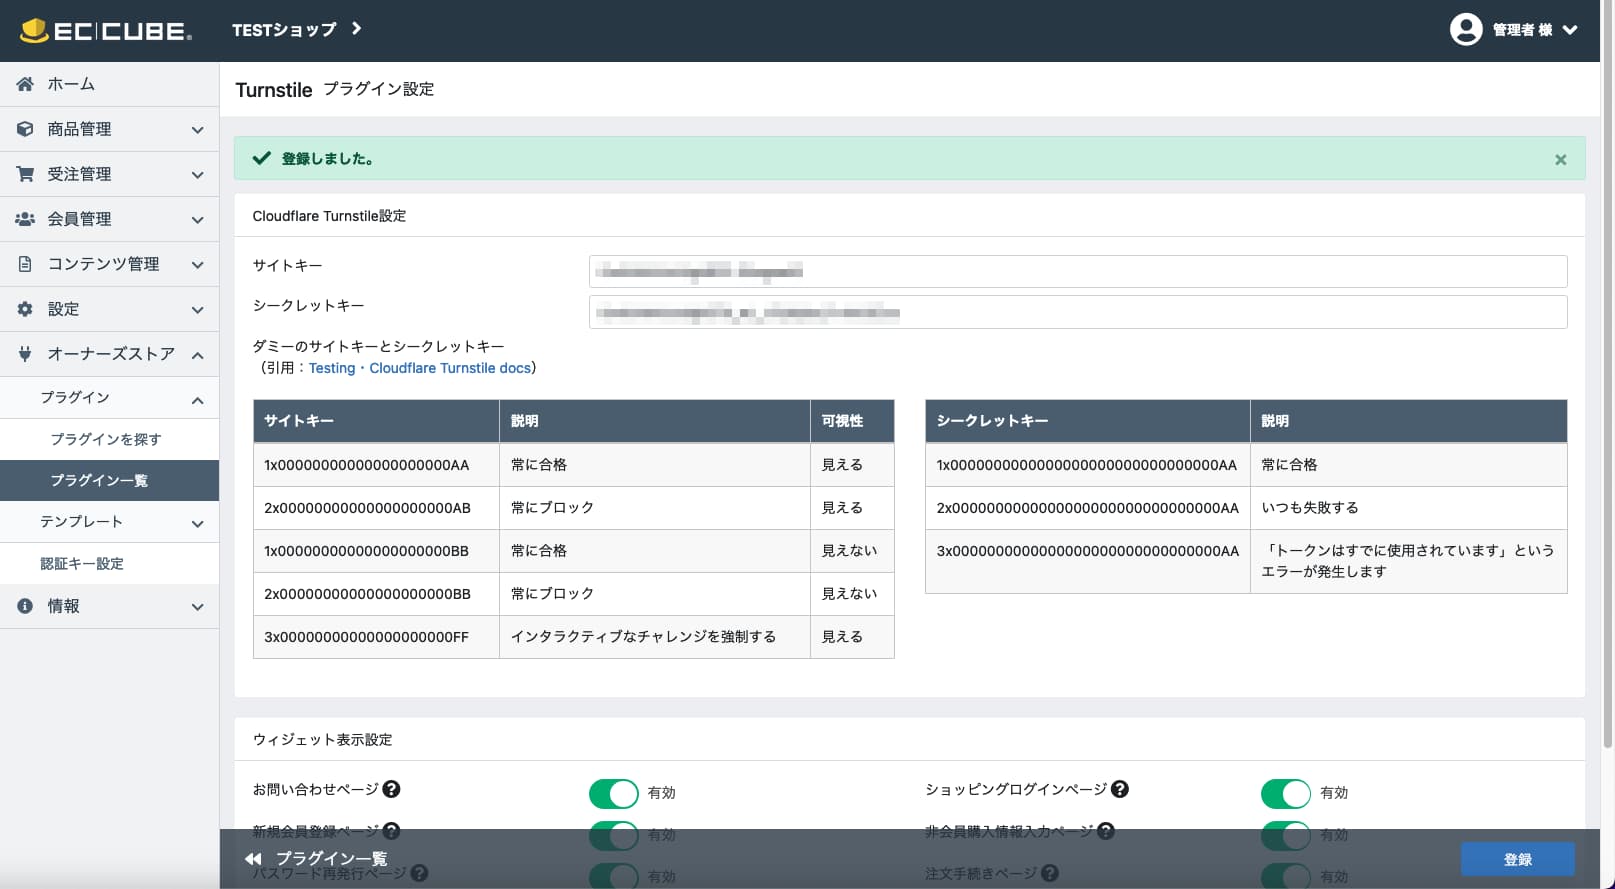Select site key 1x00000000000000000000AA cell
The height and width of the screenshot is (889, 1615).
point(376,465)
